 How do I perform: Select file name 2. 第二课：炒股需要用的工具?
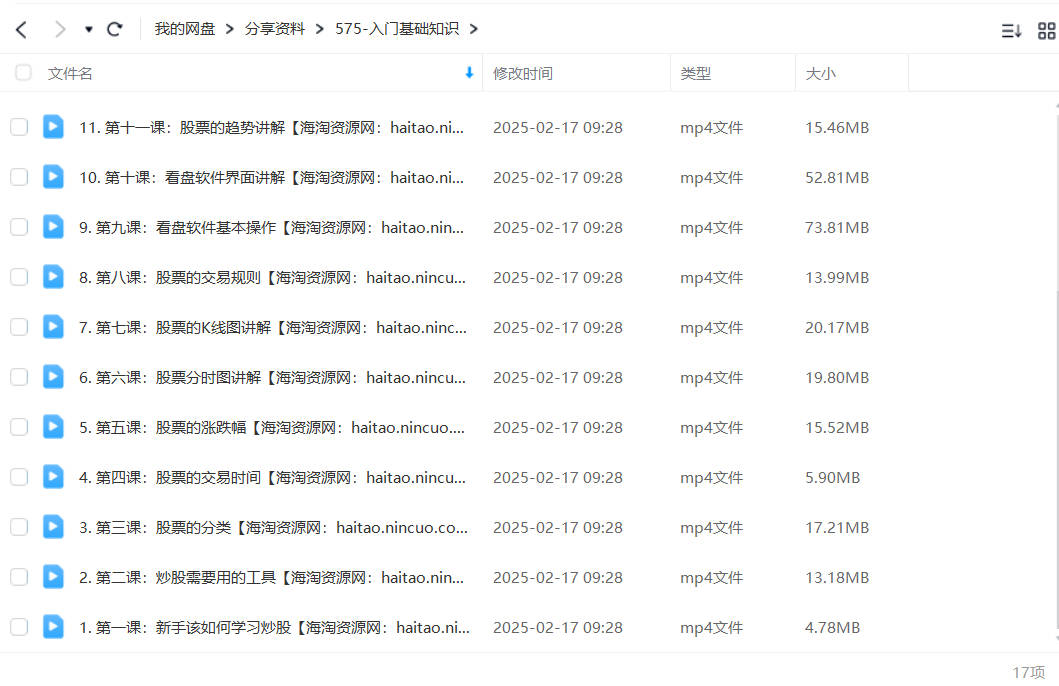click(272, 577)
